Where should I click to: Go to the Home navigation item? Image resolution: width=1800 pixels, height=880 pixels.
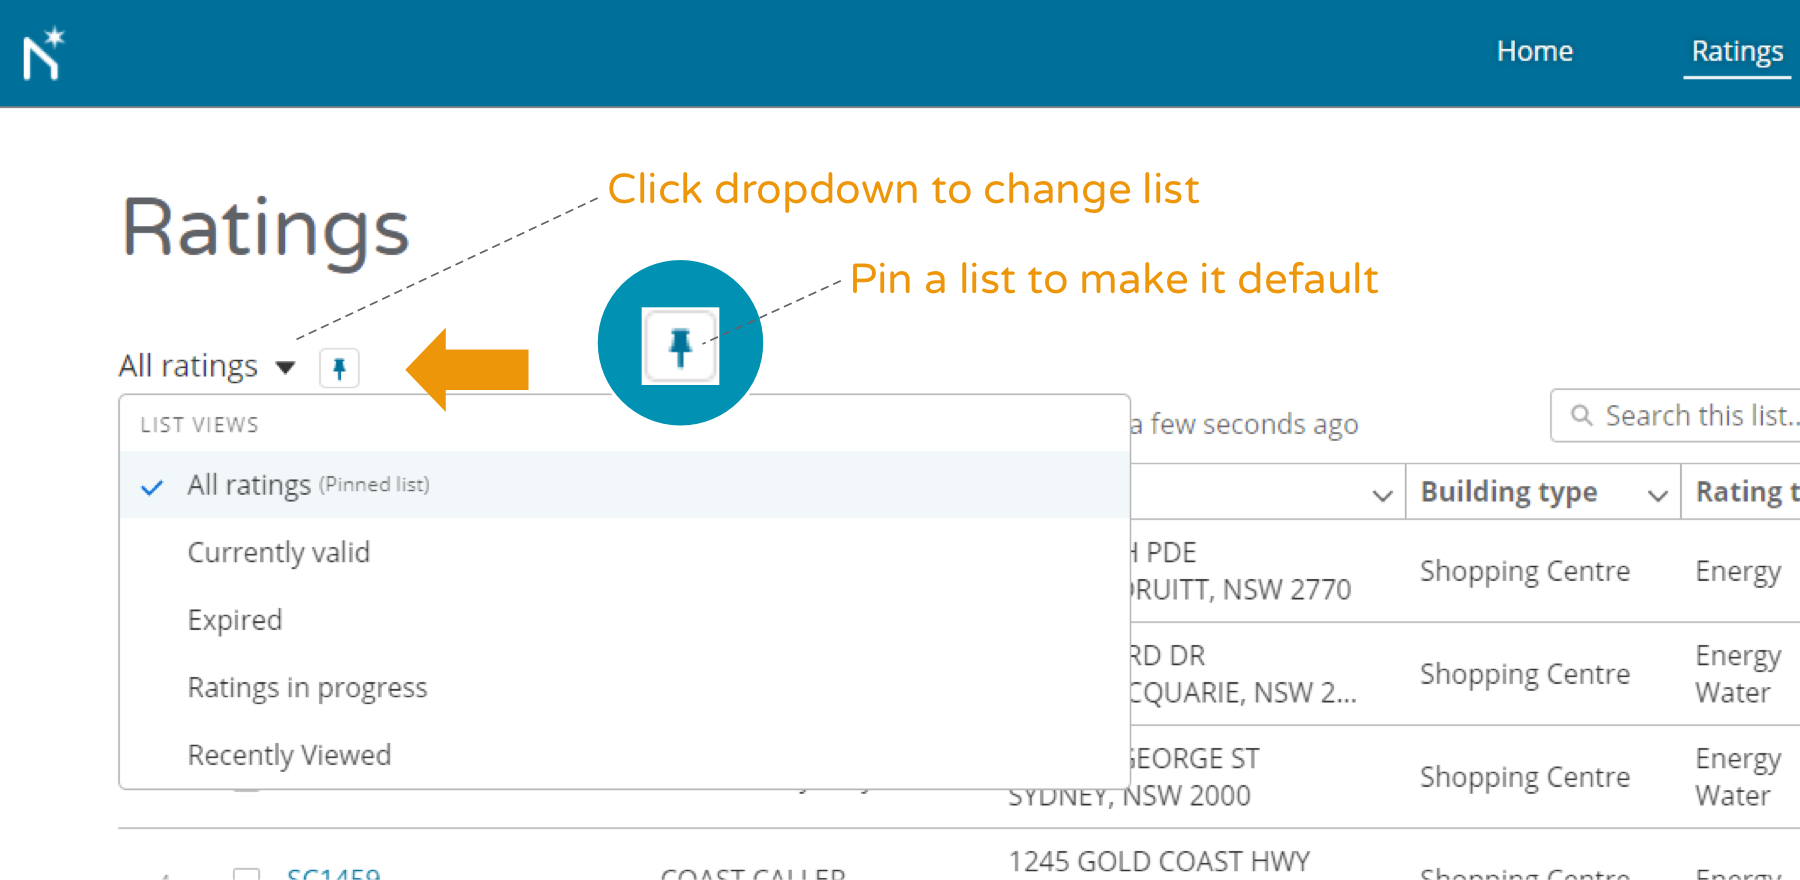pos(1534,51)
